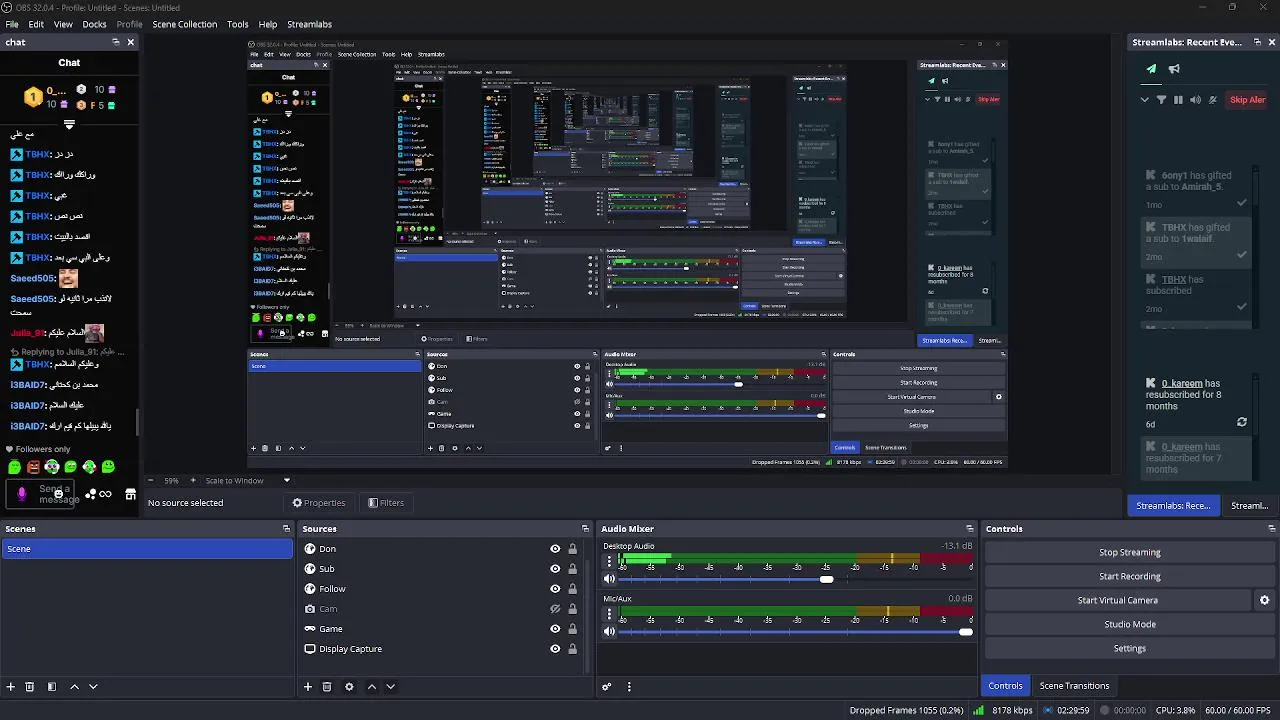Image resolution: width=1280 pixels, height=720 pixels.
Task: Select the Streamlabs: Recent Events tab
Action: tap(1173, 506)
